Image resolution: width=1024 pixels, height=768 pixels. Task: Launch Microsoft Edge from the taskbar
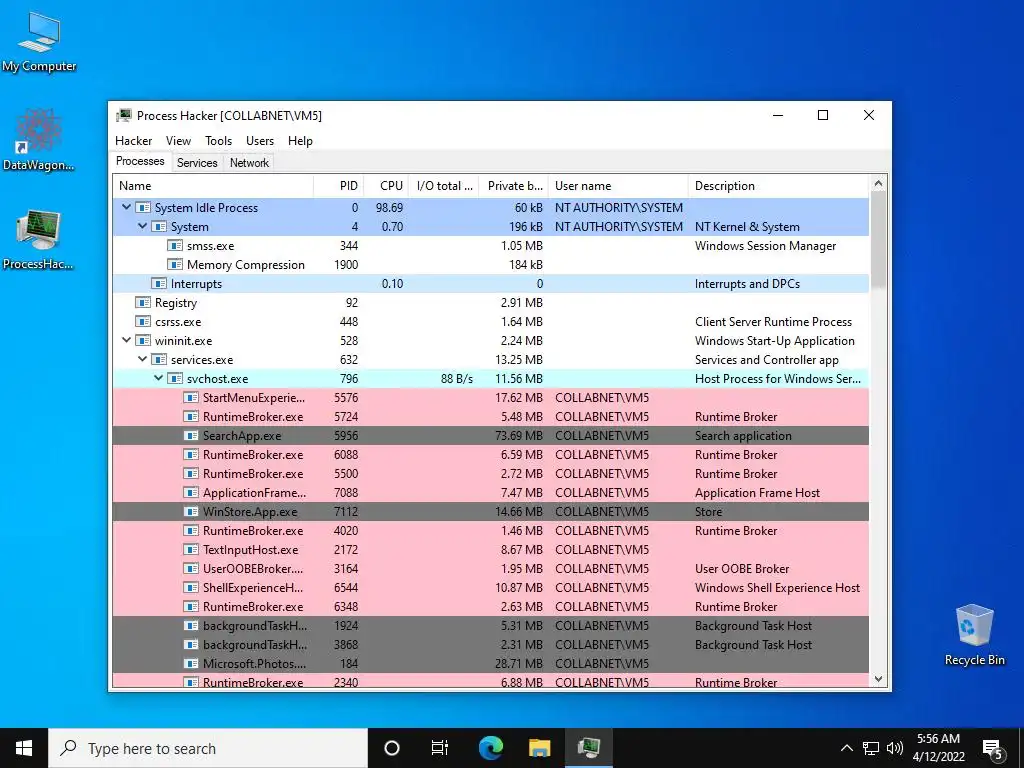coord(491,748)
